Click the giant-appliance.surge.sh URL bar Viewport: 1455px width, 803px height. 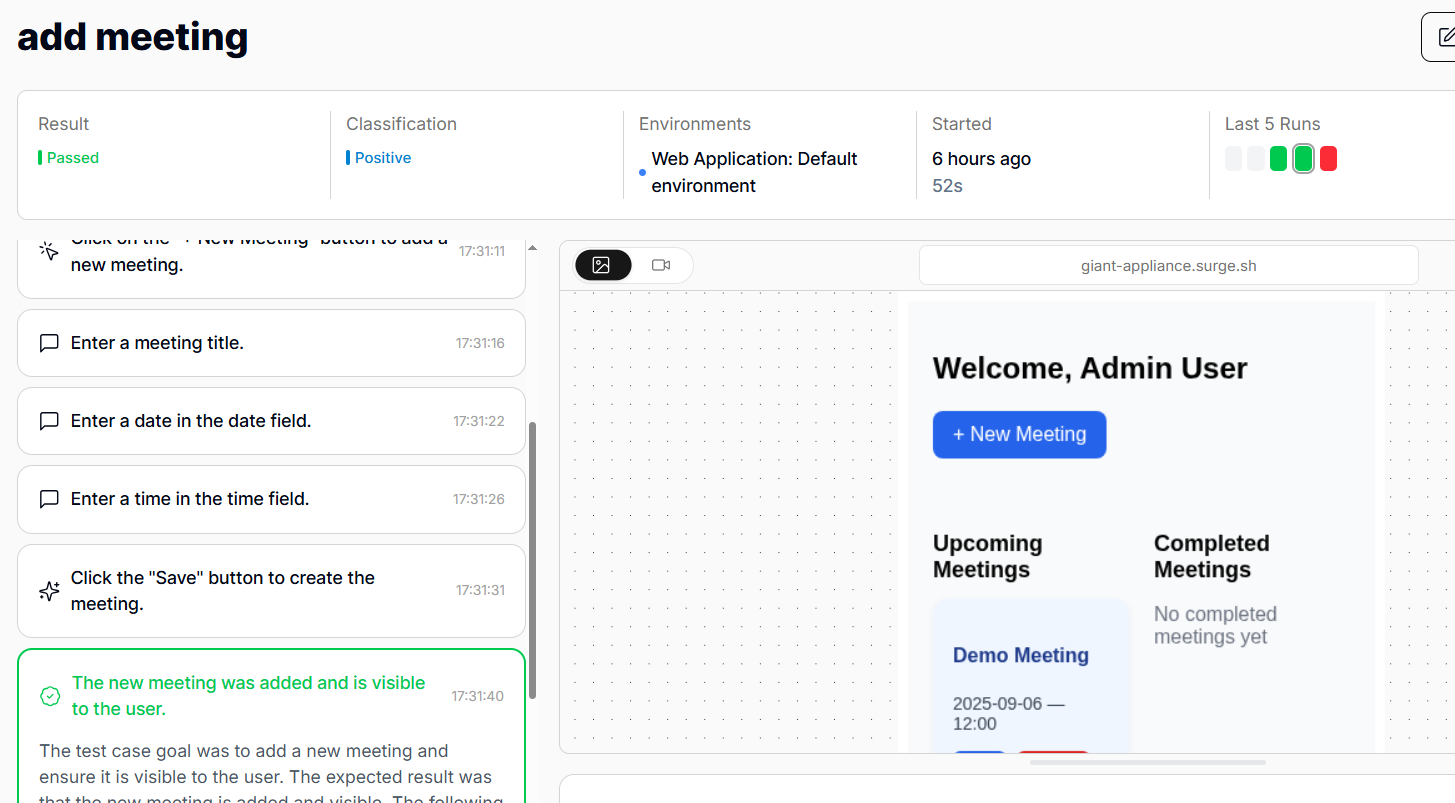1168,266
